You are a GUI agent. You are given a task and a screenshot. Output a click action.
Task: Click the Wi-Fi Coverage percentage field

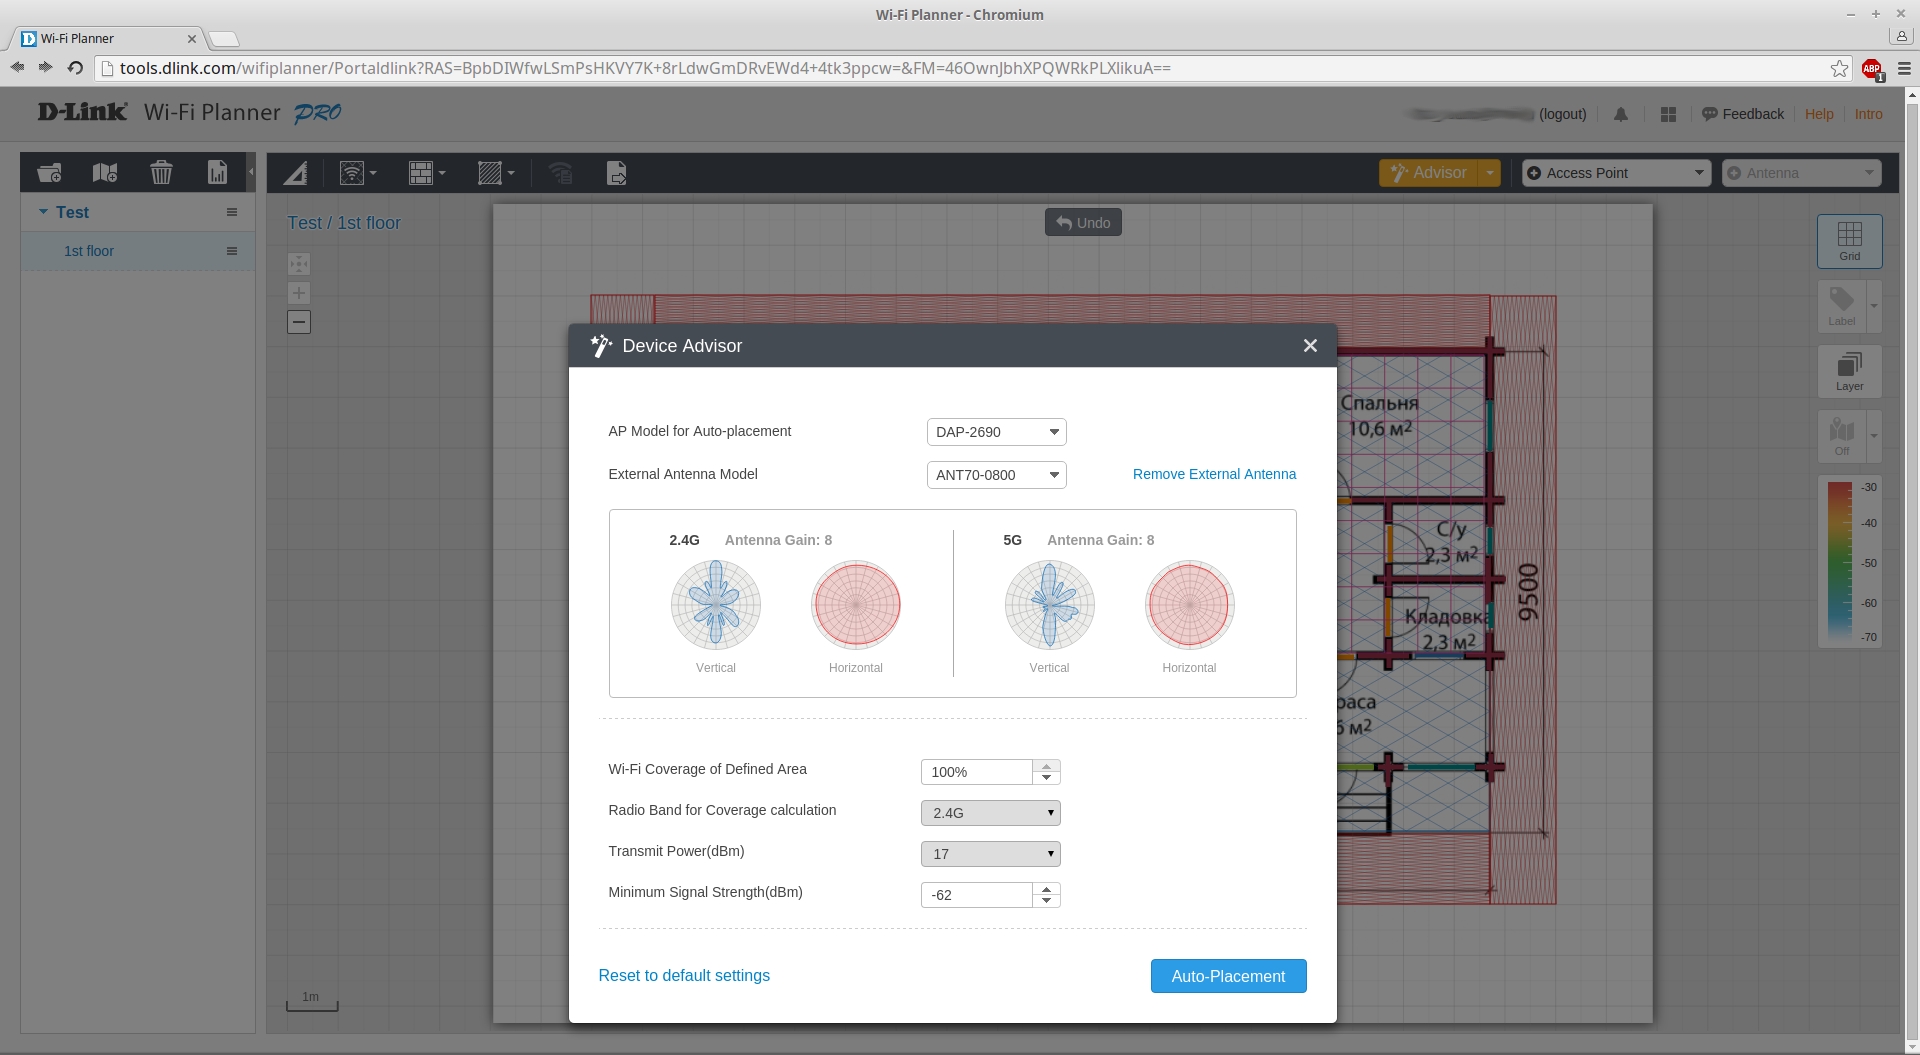pos(976,772)
